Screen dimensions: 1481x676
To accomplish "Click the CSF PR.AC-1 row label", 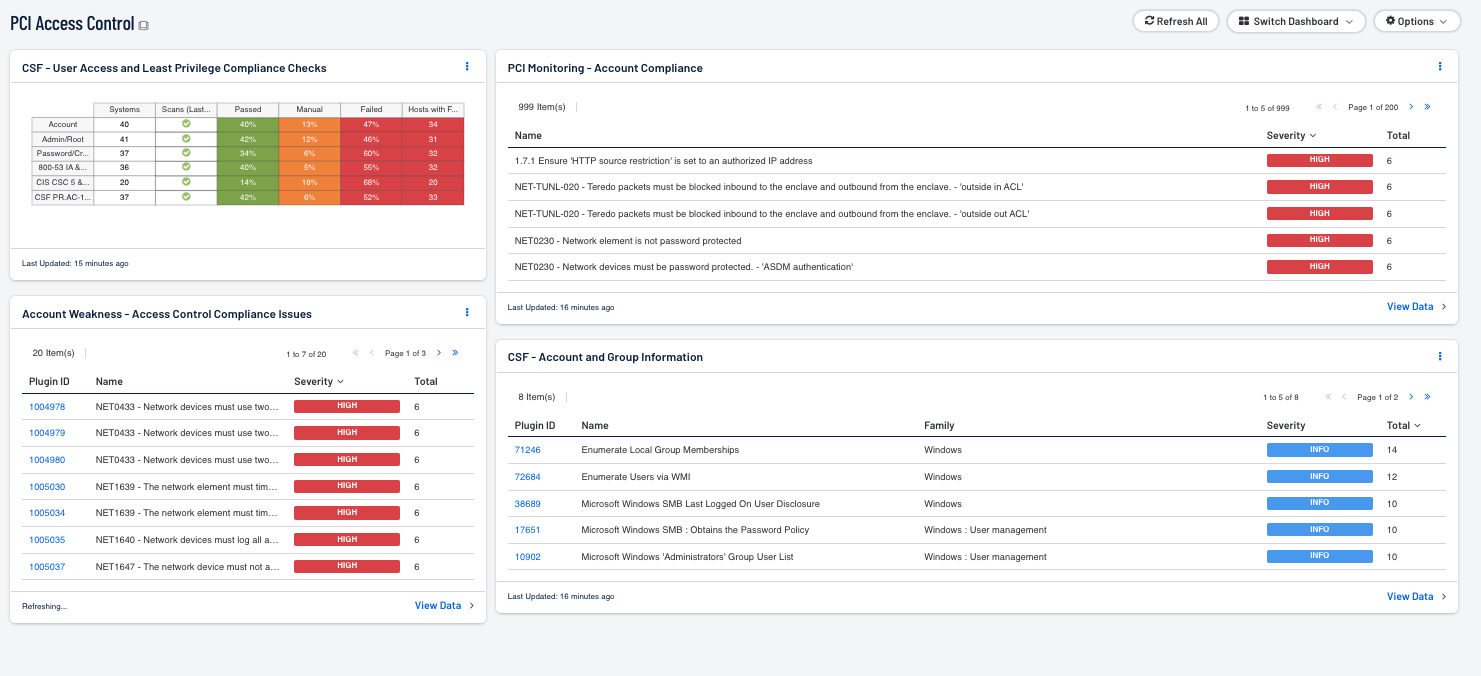I will tap(63, 197).
